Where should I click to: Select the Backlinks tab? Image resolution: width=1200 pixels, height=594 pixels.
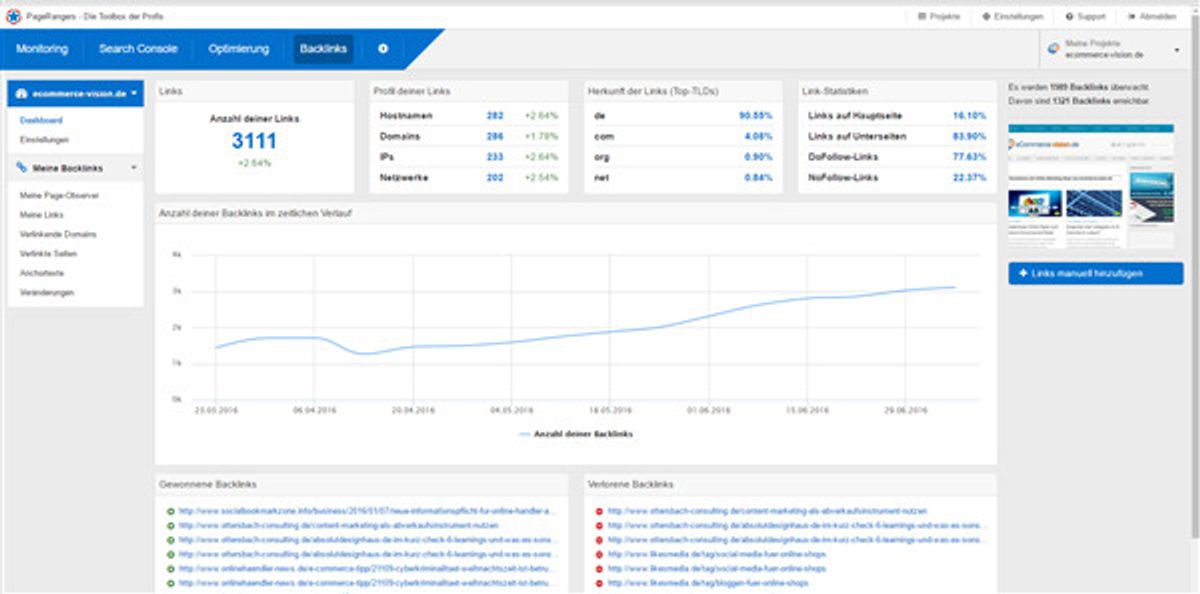pos(323,49)
